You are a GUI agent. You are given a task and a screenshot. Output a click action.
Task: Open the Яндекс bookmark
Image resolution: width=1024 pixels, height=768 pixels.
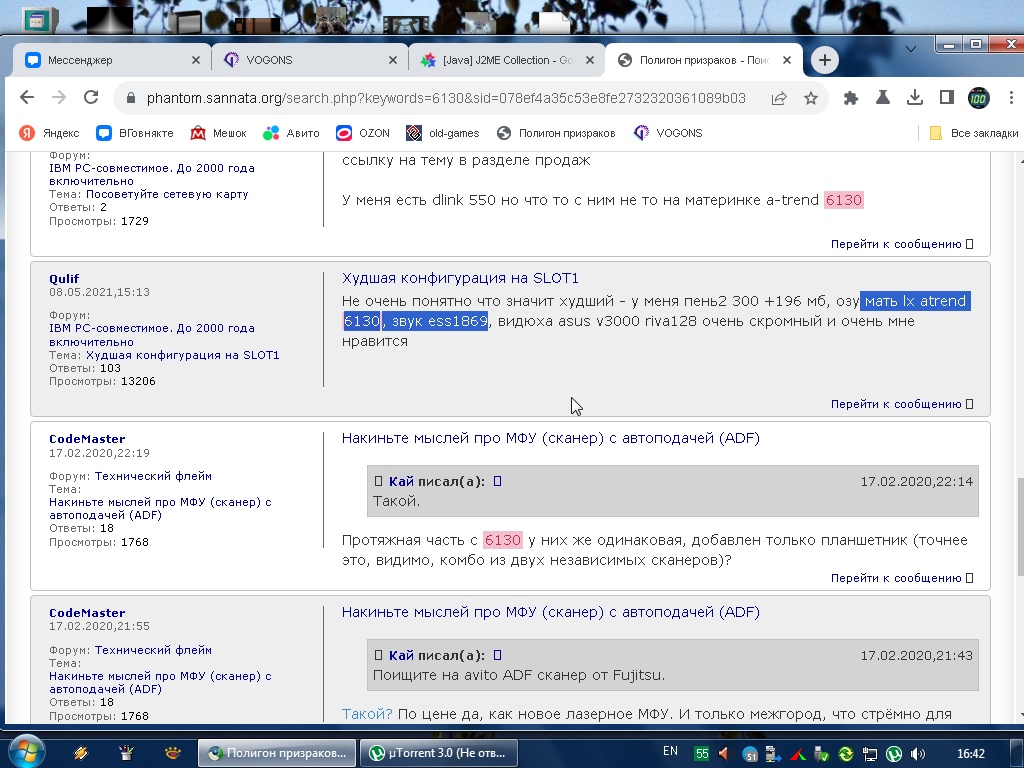[x=50, y=133]
